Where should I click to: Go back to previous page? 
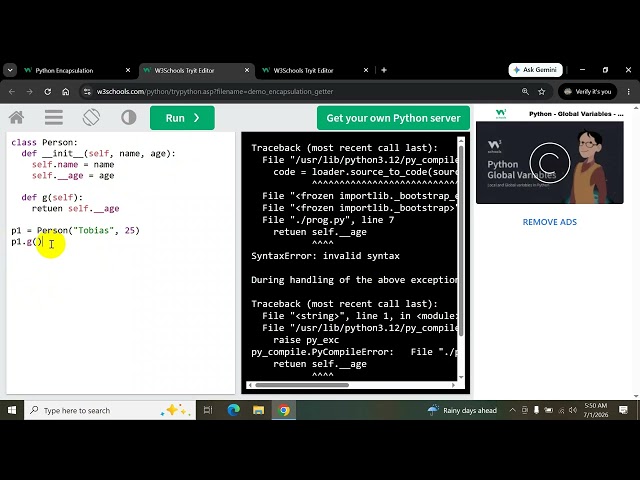click(x=12, y=92)
